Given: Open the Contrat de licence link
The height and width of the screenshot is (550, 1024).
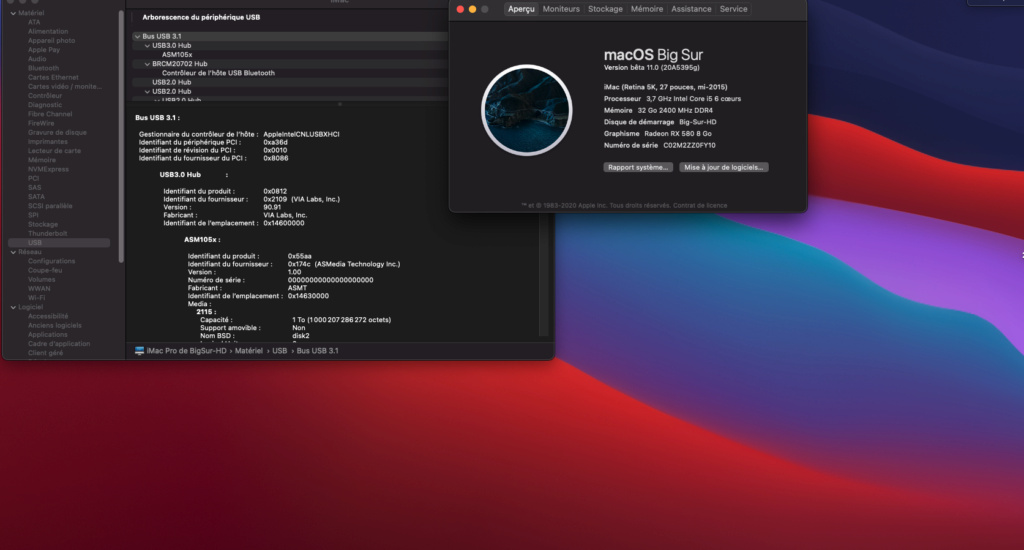Looking at the screenshot, I should [700, 205].
